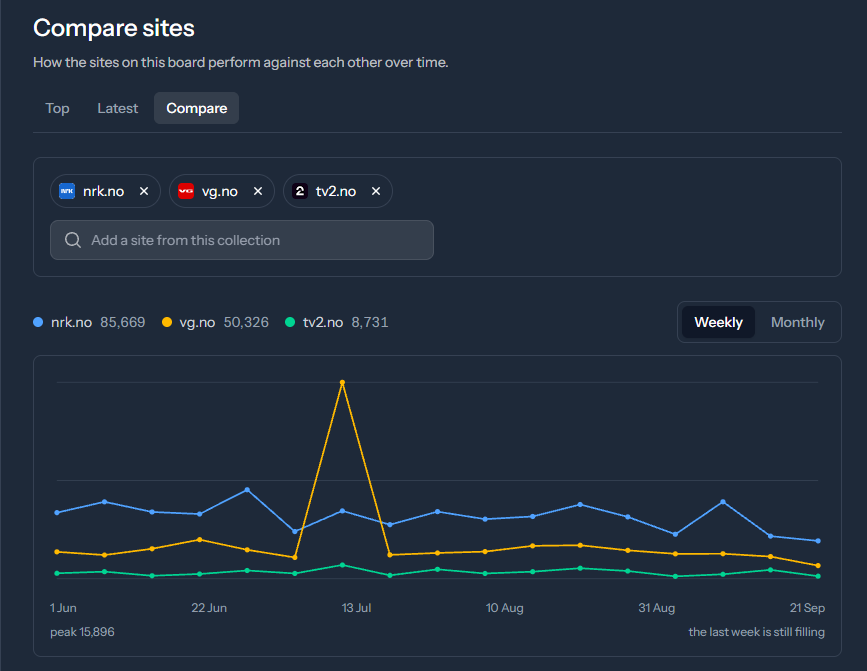Image resolution: width=867 pixels, height=671 pixels.
Task: Remove nrk.no from comparison
Action: (x=144, y=191)
